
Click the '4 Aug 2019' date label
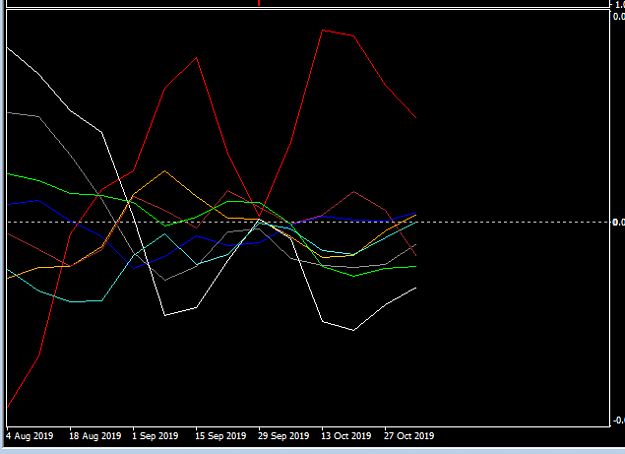[29, 436]
